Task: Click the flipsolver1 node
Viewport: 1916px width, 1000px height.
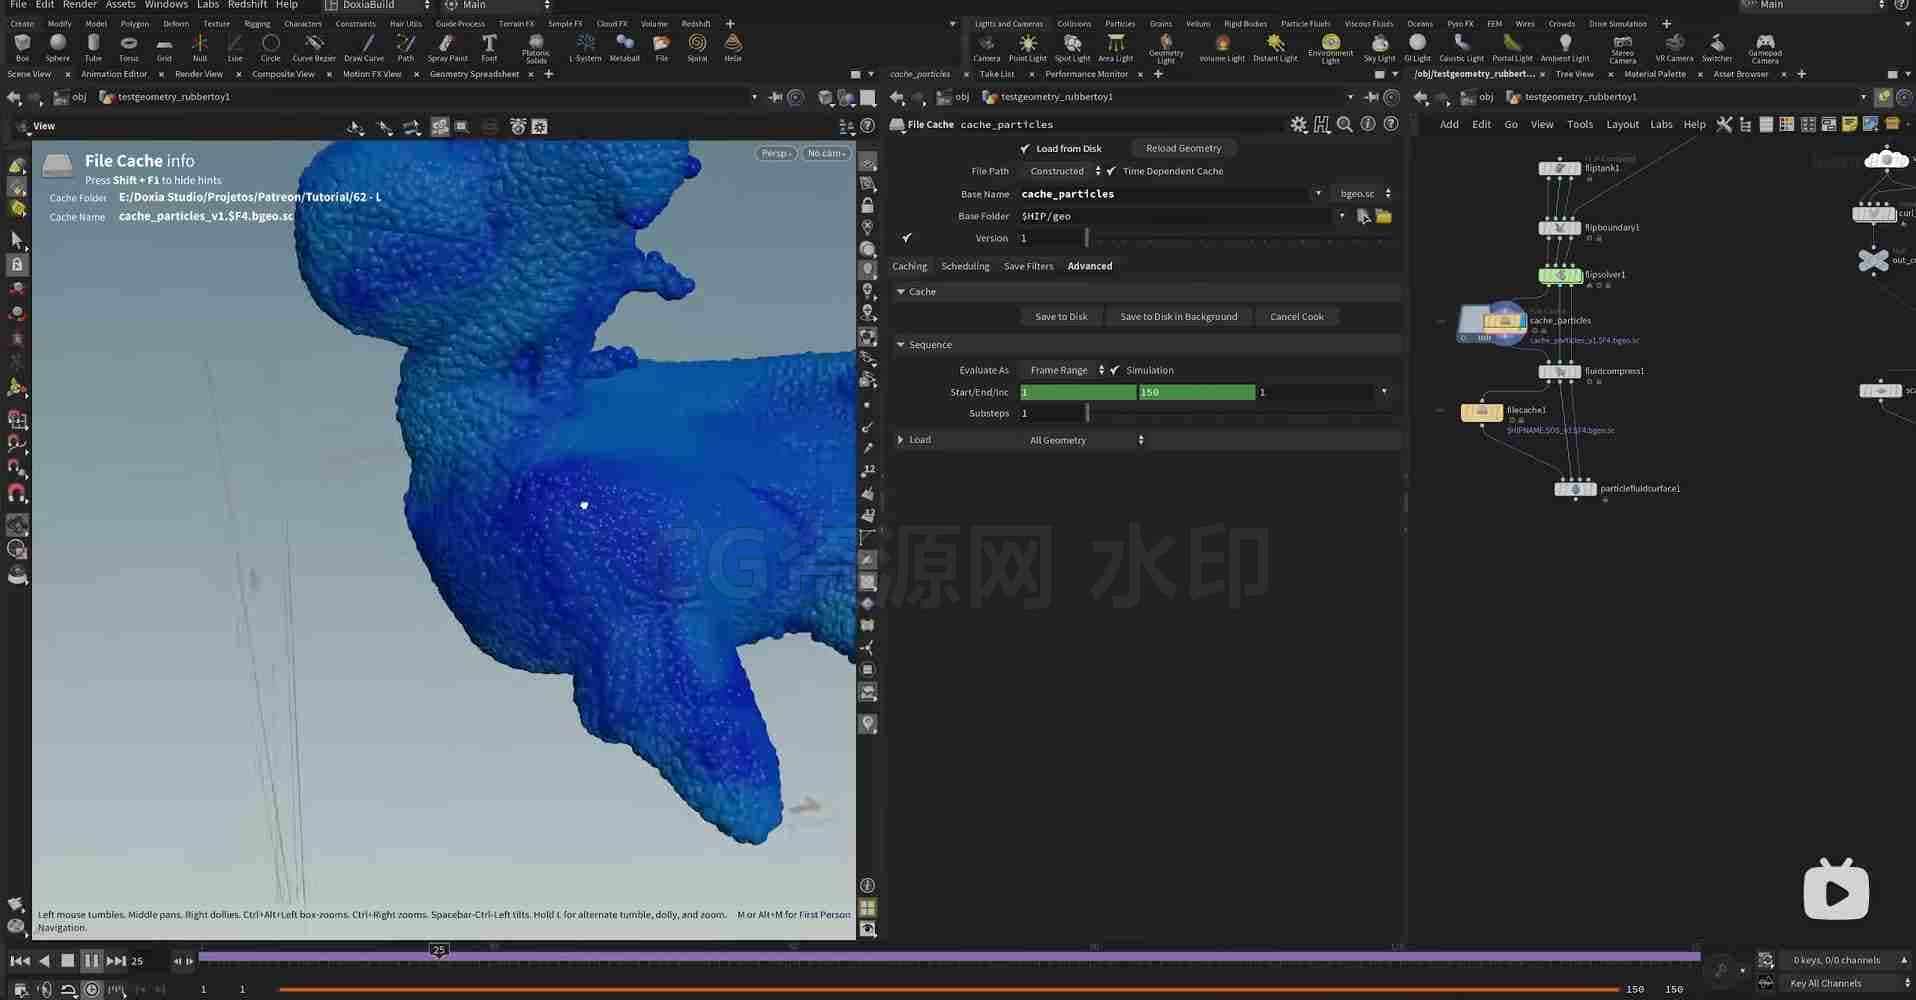Action: tap(1559, 274)
